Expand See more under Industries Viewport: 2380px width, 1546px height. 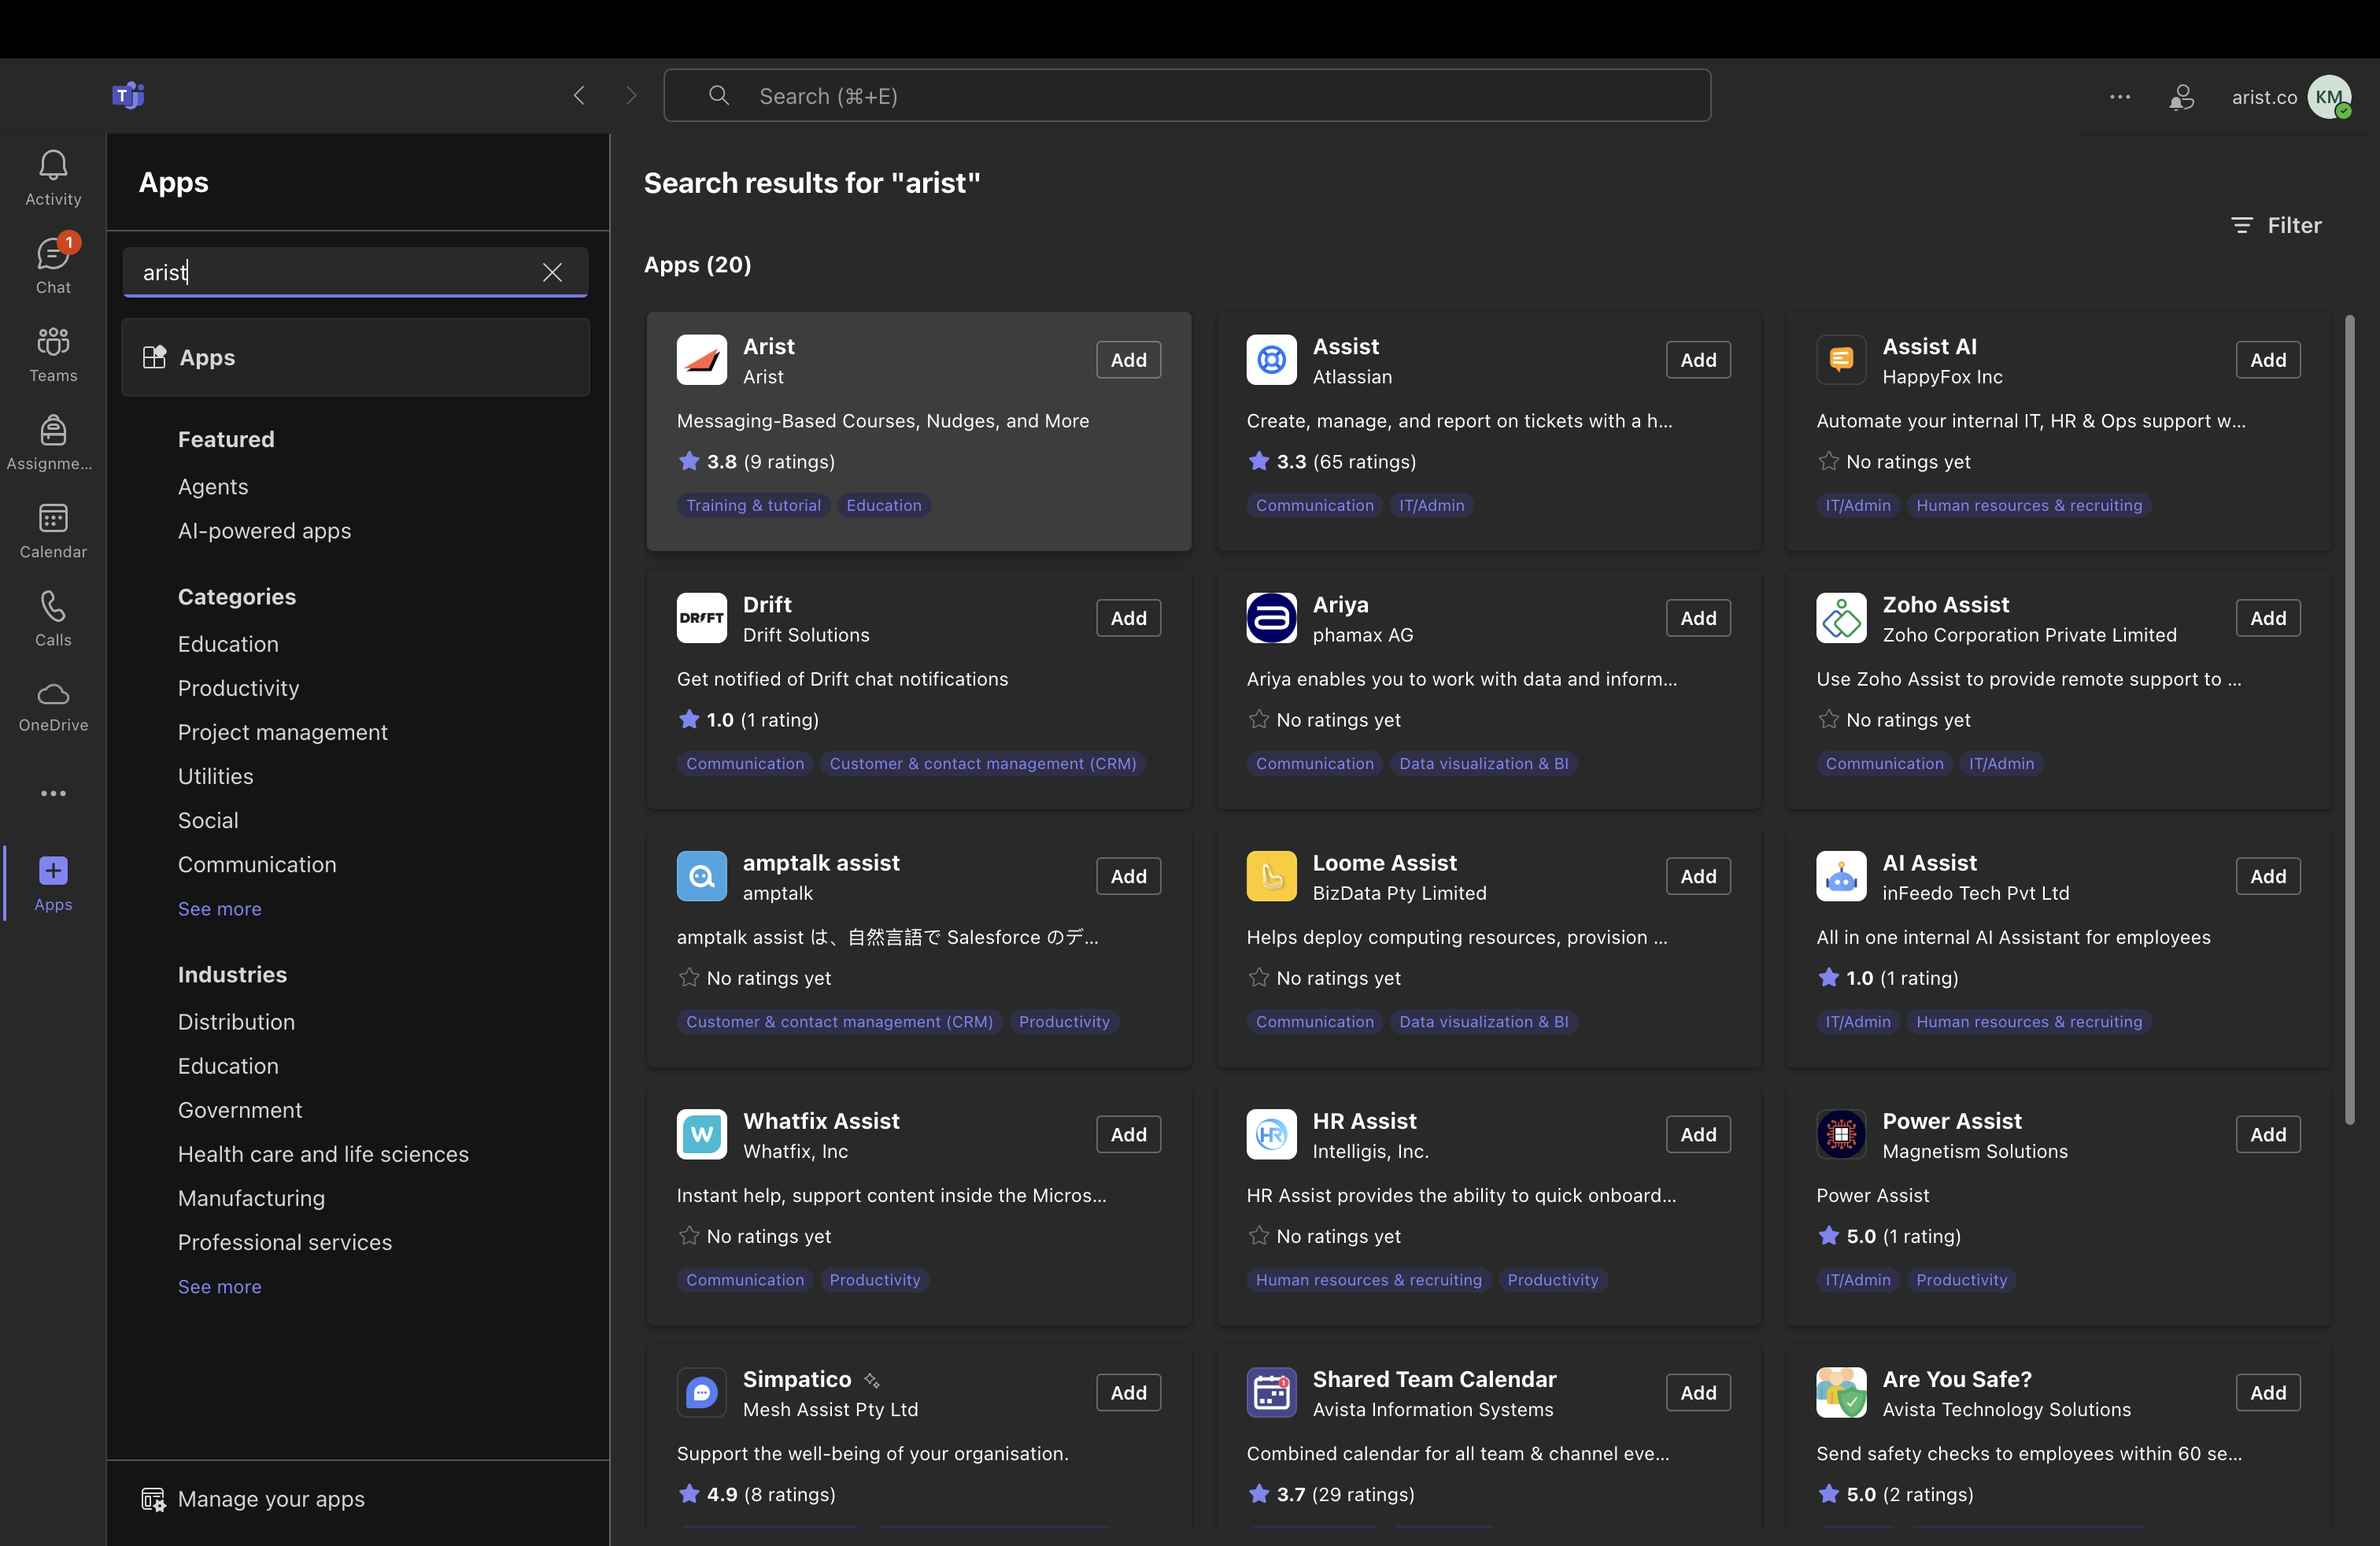click(219, 1287)
